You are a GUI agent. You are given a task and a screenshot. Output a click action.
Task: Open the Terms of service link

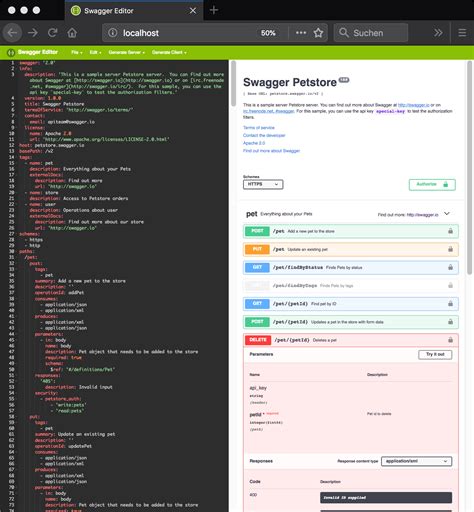259,128
